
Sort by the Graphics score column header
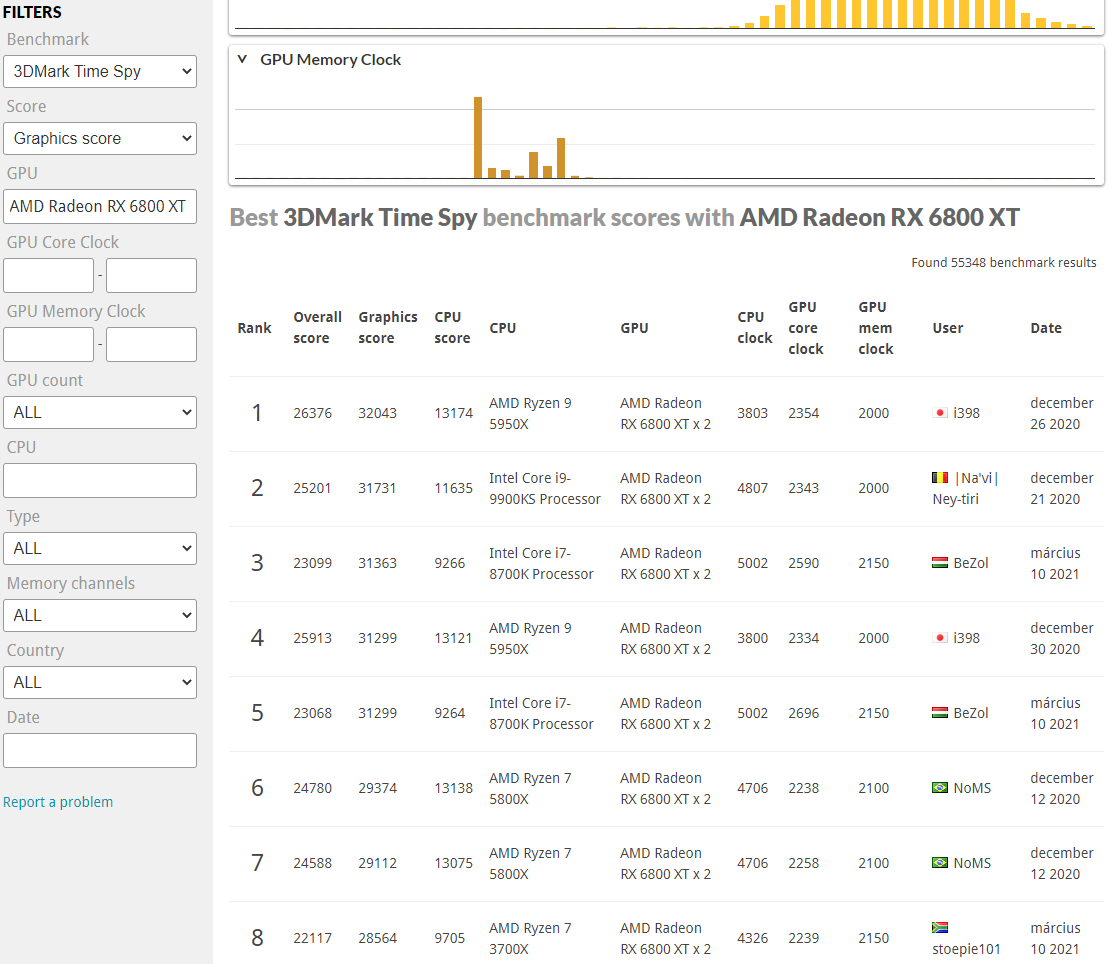pyautogui.click(x=388, y=328)
